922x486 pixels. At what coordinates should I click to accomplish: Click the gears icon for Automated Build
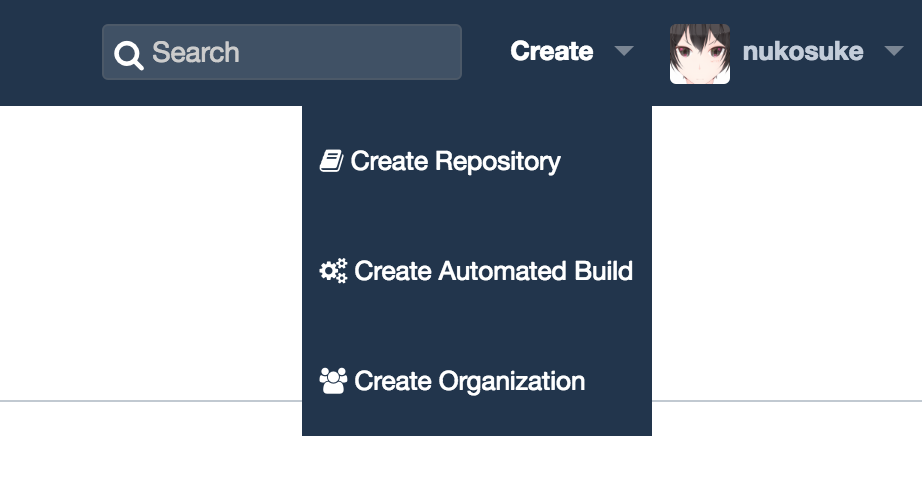pos(333,271)
